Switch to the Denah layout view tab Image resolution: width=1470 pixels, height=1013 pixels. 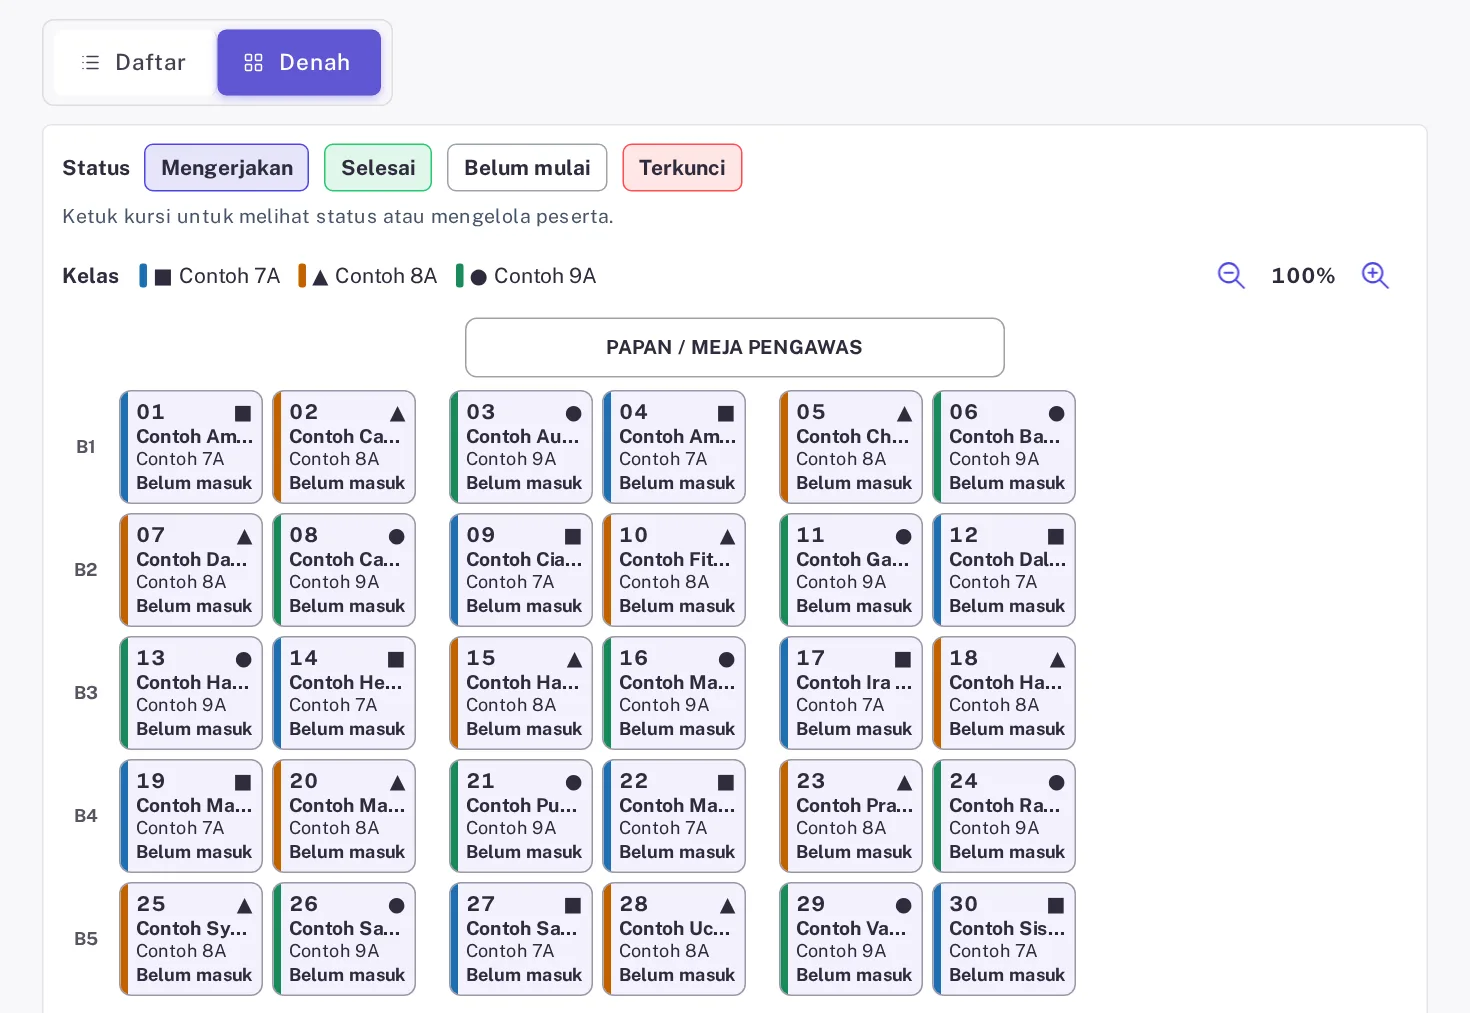(x=299, y=63)
